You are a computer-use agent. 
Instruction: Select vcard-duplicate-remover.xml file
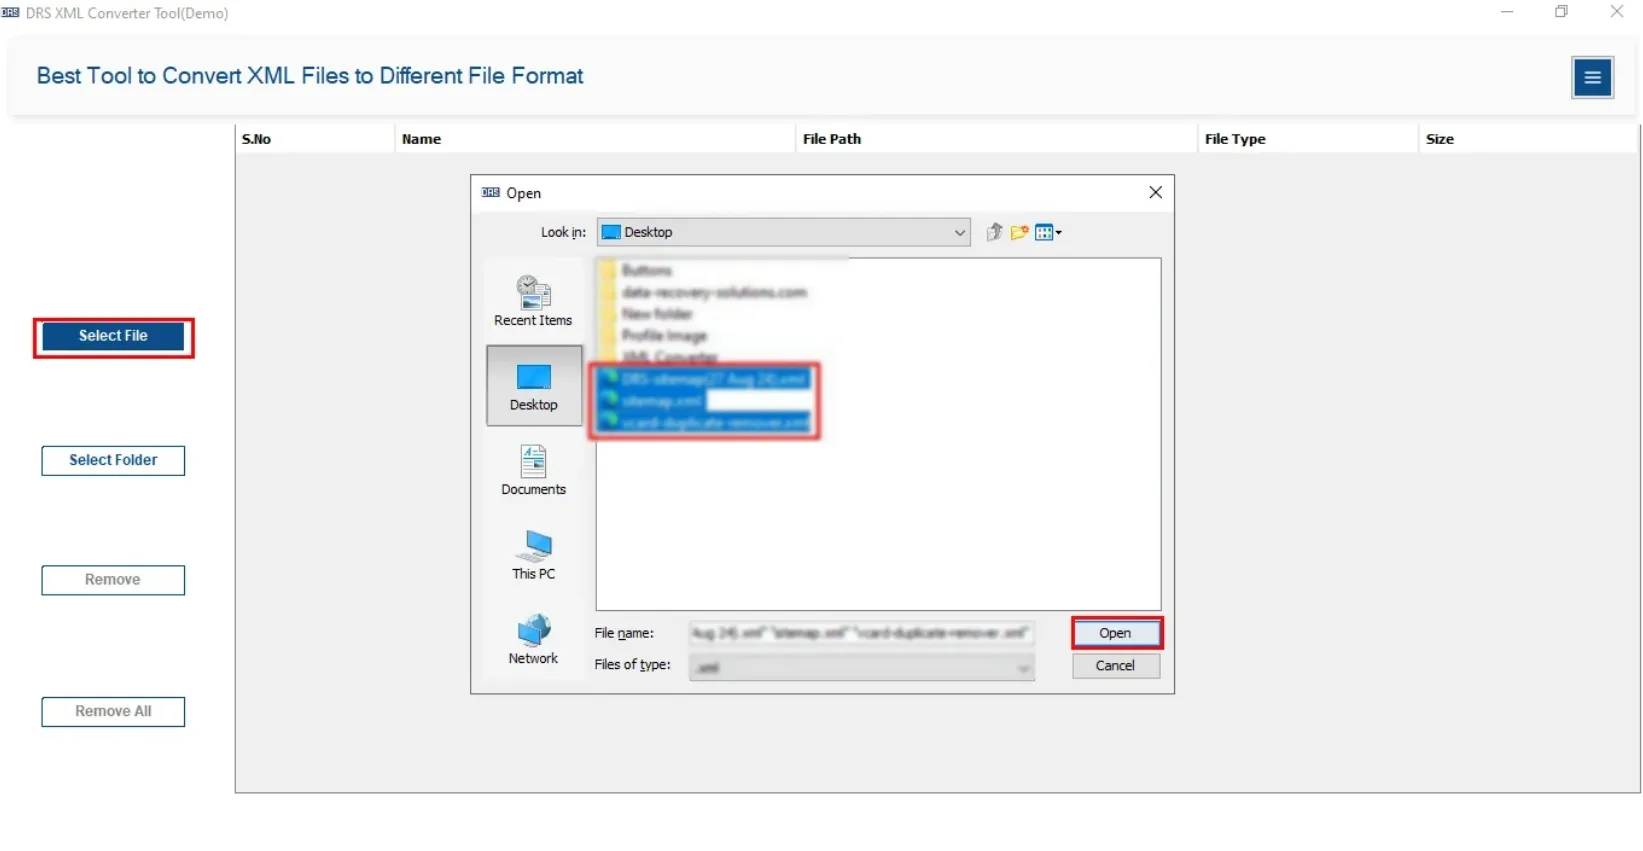coord(704,423)
